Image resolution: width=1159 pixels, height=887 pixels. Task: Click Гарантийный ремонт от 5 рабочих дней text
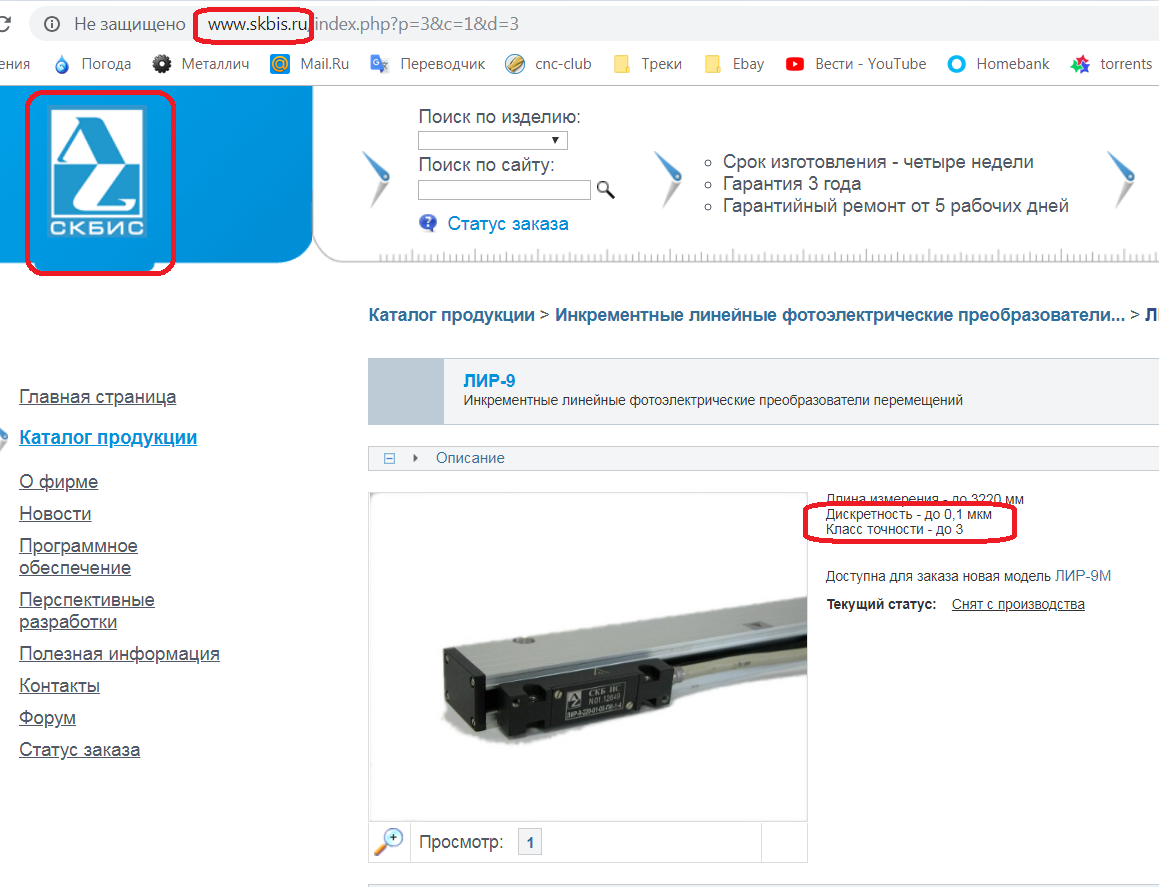pyautogui.click(x=896, y=206)
